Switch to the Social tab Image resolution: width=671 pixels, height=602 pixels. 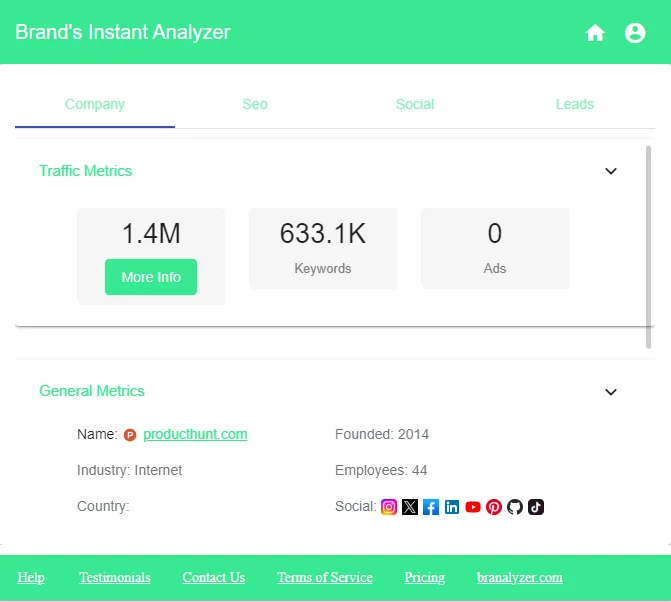point(415,104)
